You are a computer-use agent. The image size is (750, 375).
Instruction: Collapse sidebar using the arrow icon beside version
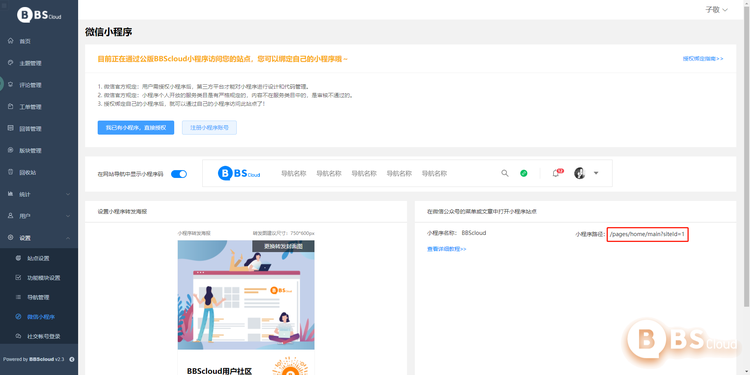tap(72, 359)
